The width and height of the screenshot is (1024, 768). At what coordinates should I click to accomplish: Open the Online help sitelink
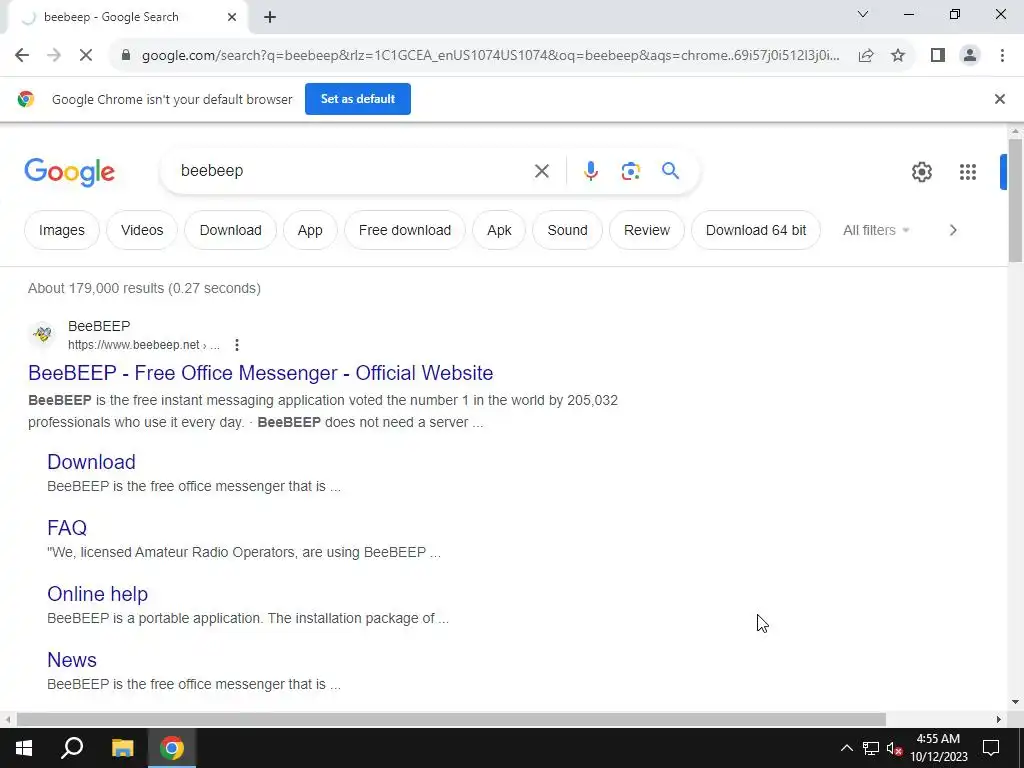tap(97, 594)
